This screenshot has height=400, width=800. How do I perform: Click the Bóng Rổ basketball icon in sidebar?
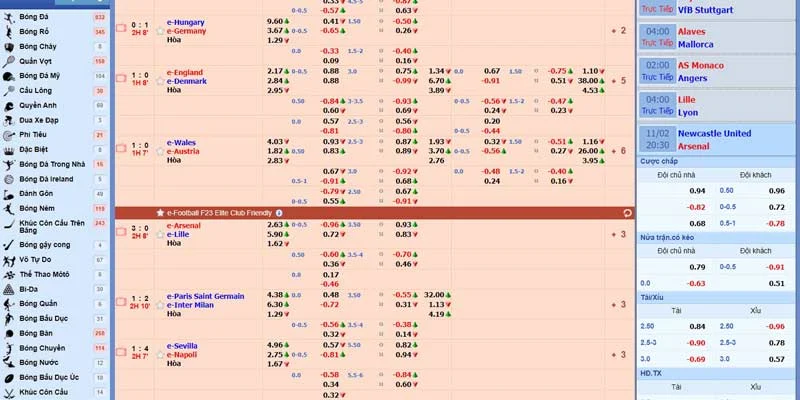pyautogui.click(x=8, y=32)
